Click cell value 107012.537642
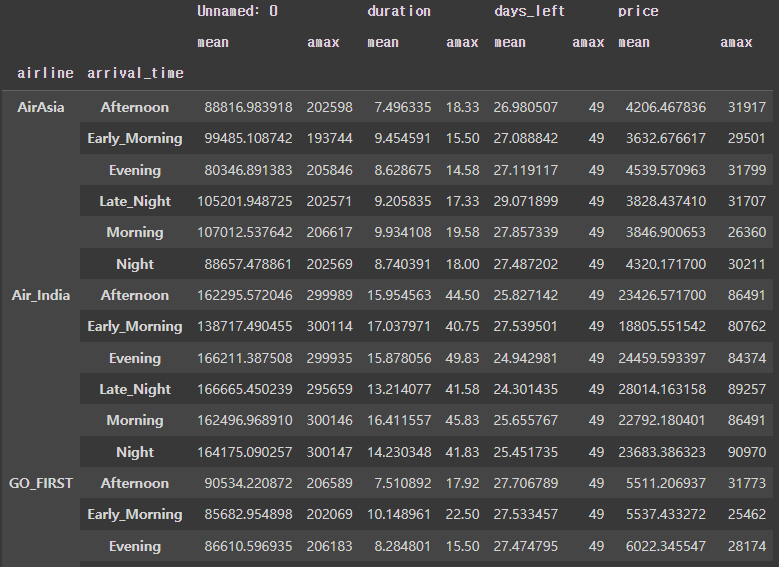 pos(245,233)
